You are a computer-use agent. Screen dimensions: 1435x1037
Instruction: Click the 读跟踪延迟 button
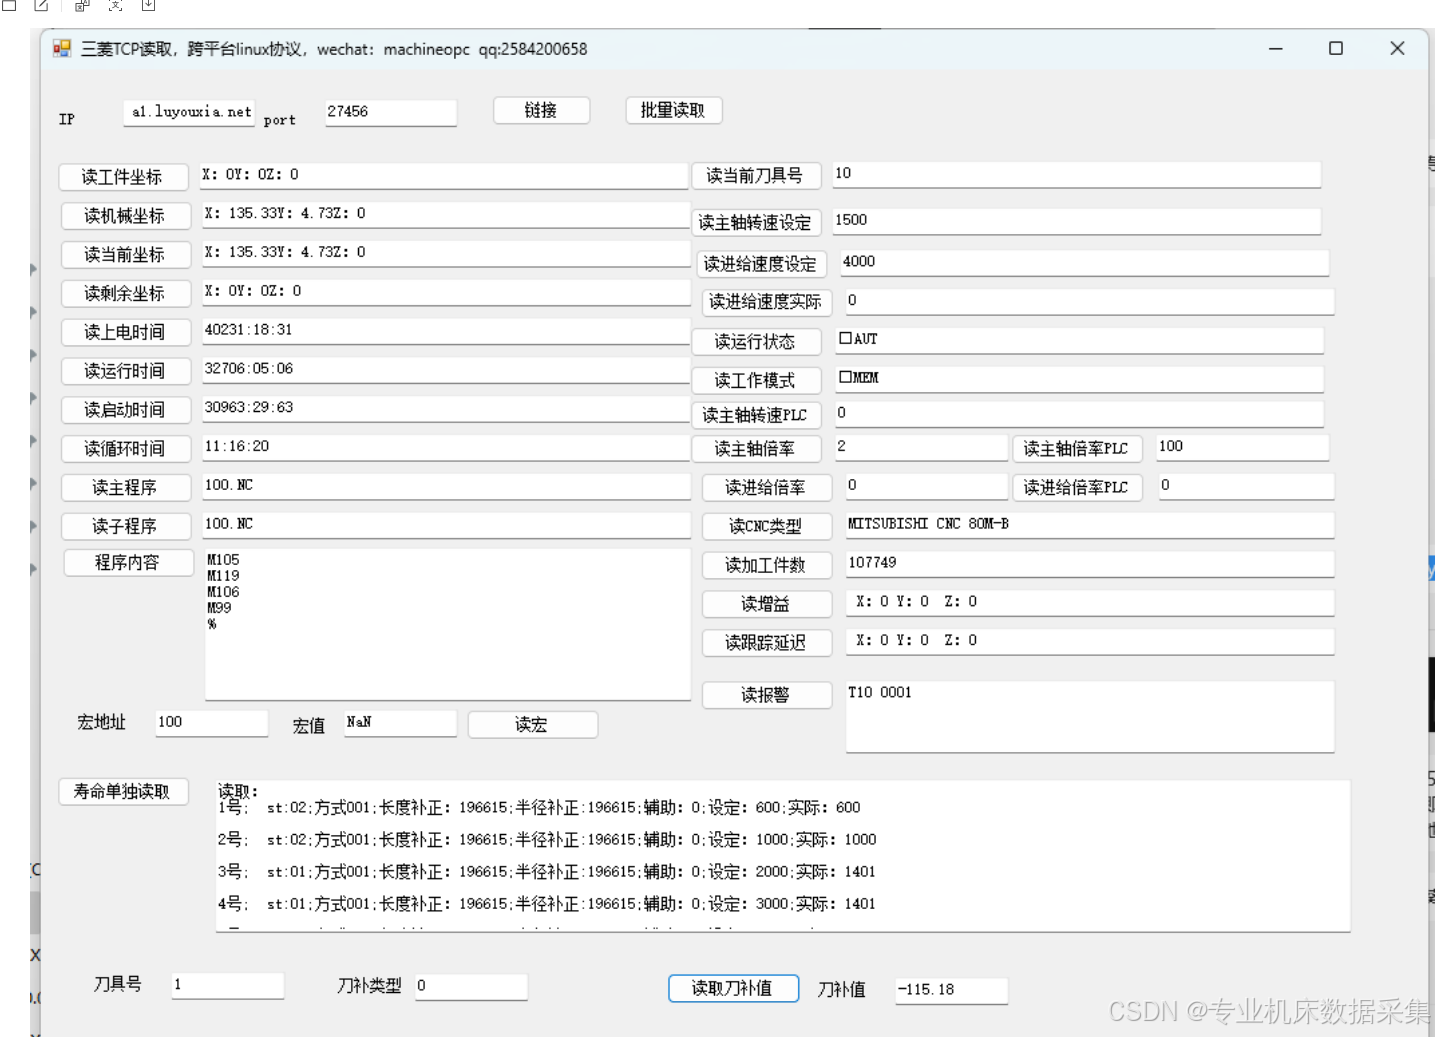coord(766,643)
